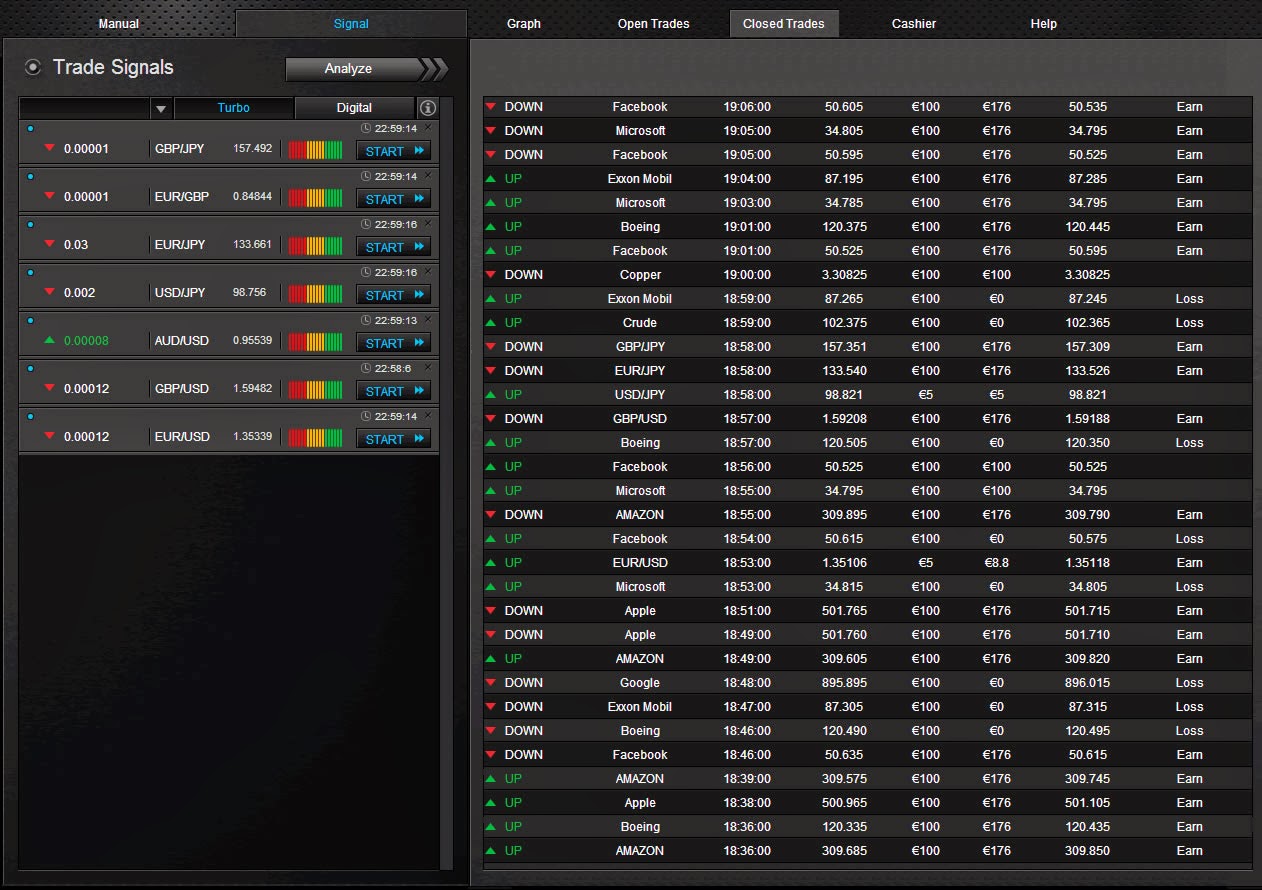The width and height of the screenshot is (1262, 890).
Task: Click the clock icon on AUD/USD signal
Action: 366,320
